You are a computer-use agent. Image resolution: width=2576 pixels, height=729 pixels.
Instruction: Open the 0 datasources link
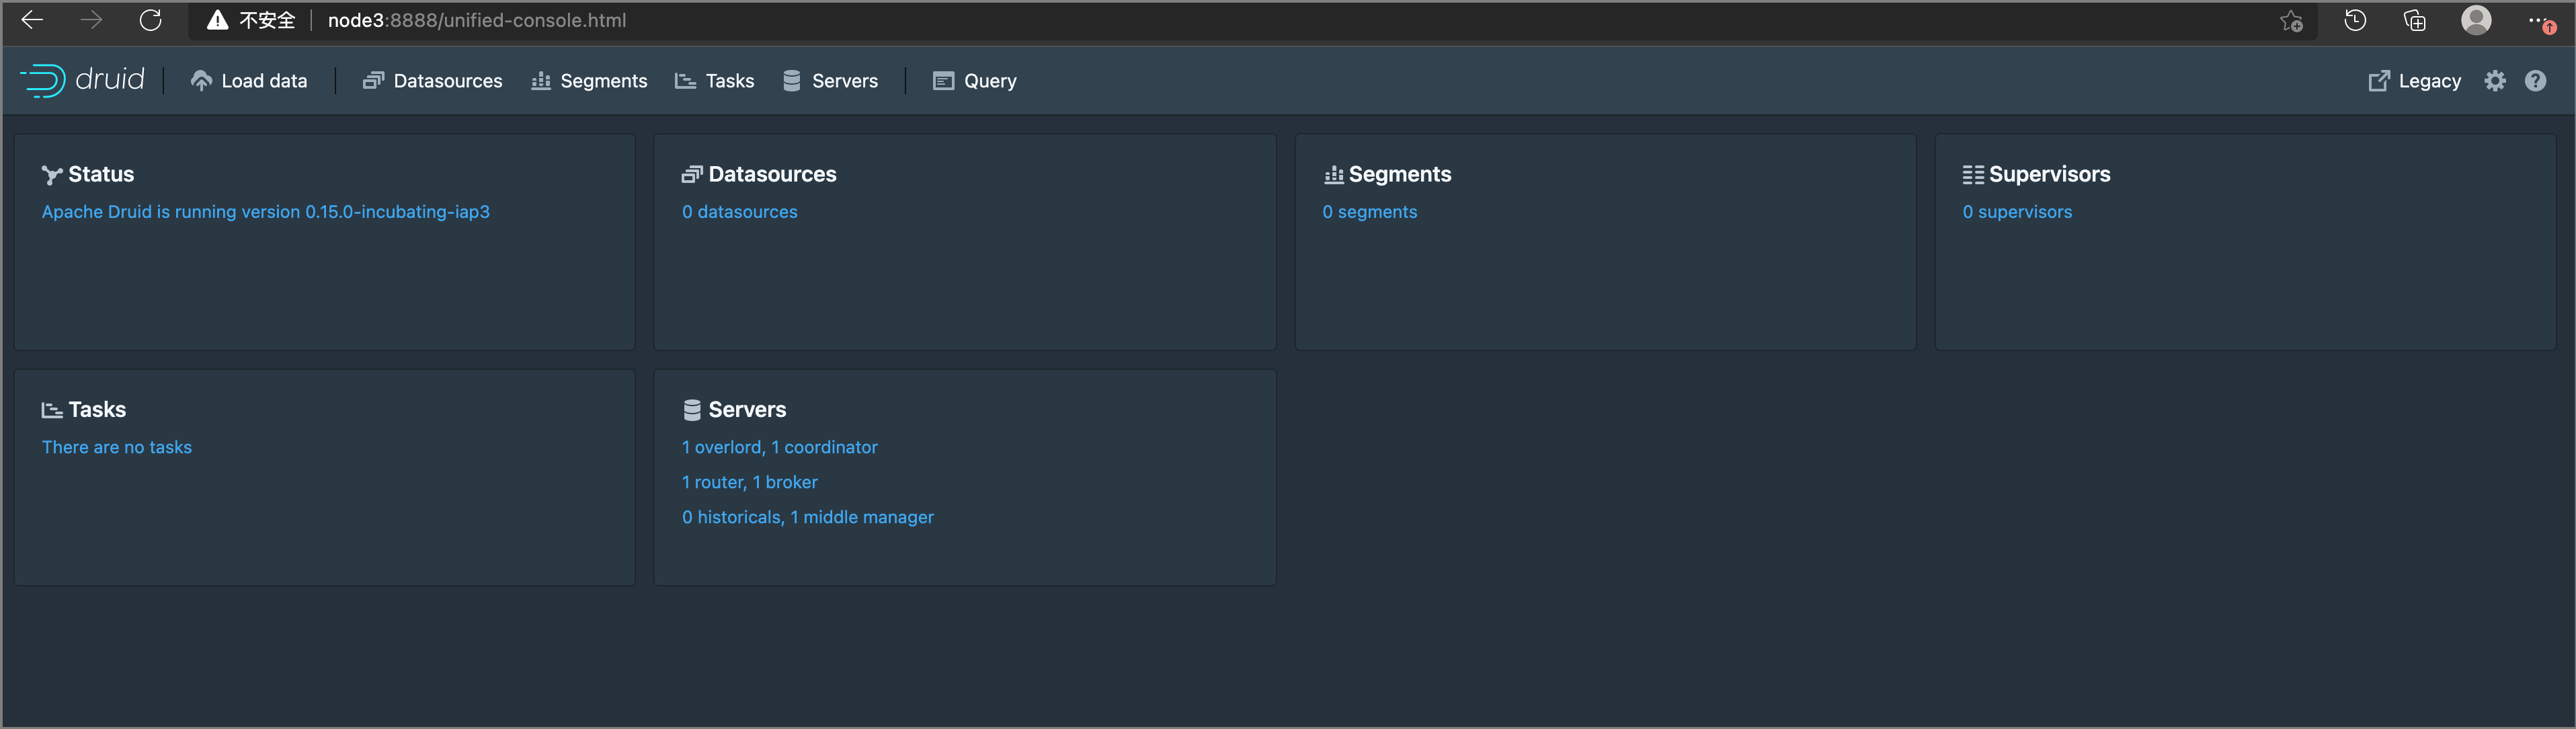(739, 212)
